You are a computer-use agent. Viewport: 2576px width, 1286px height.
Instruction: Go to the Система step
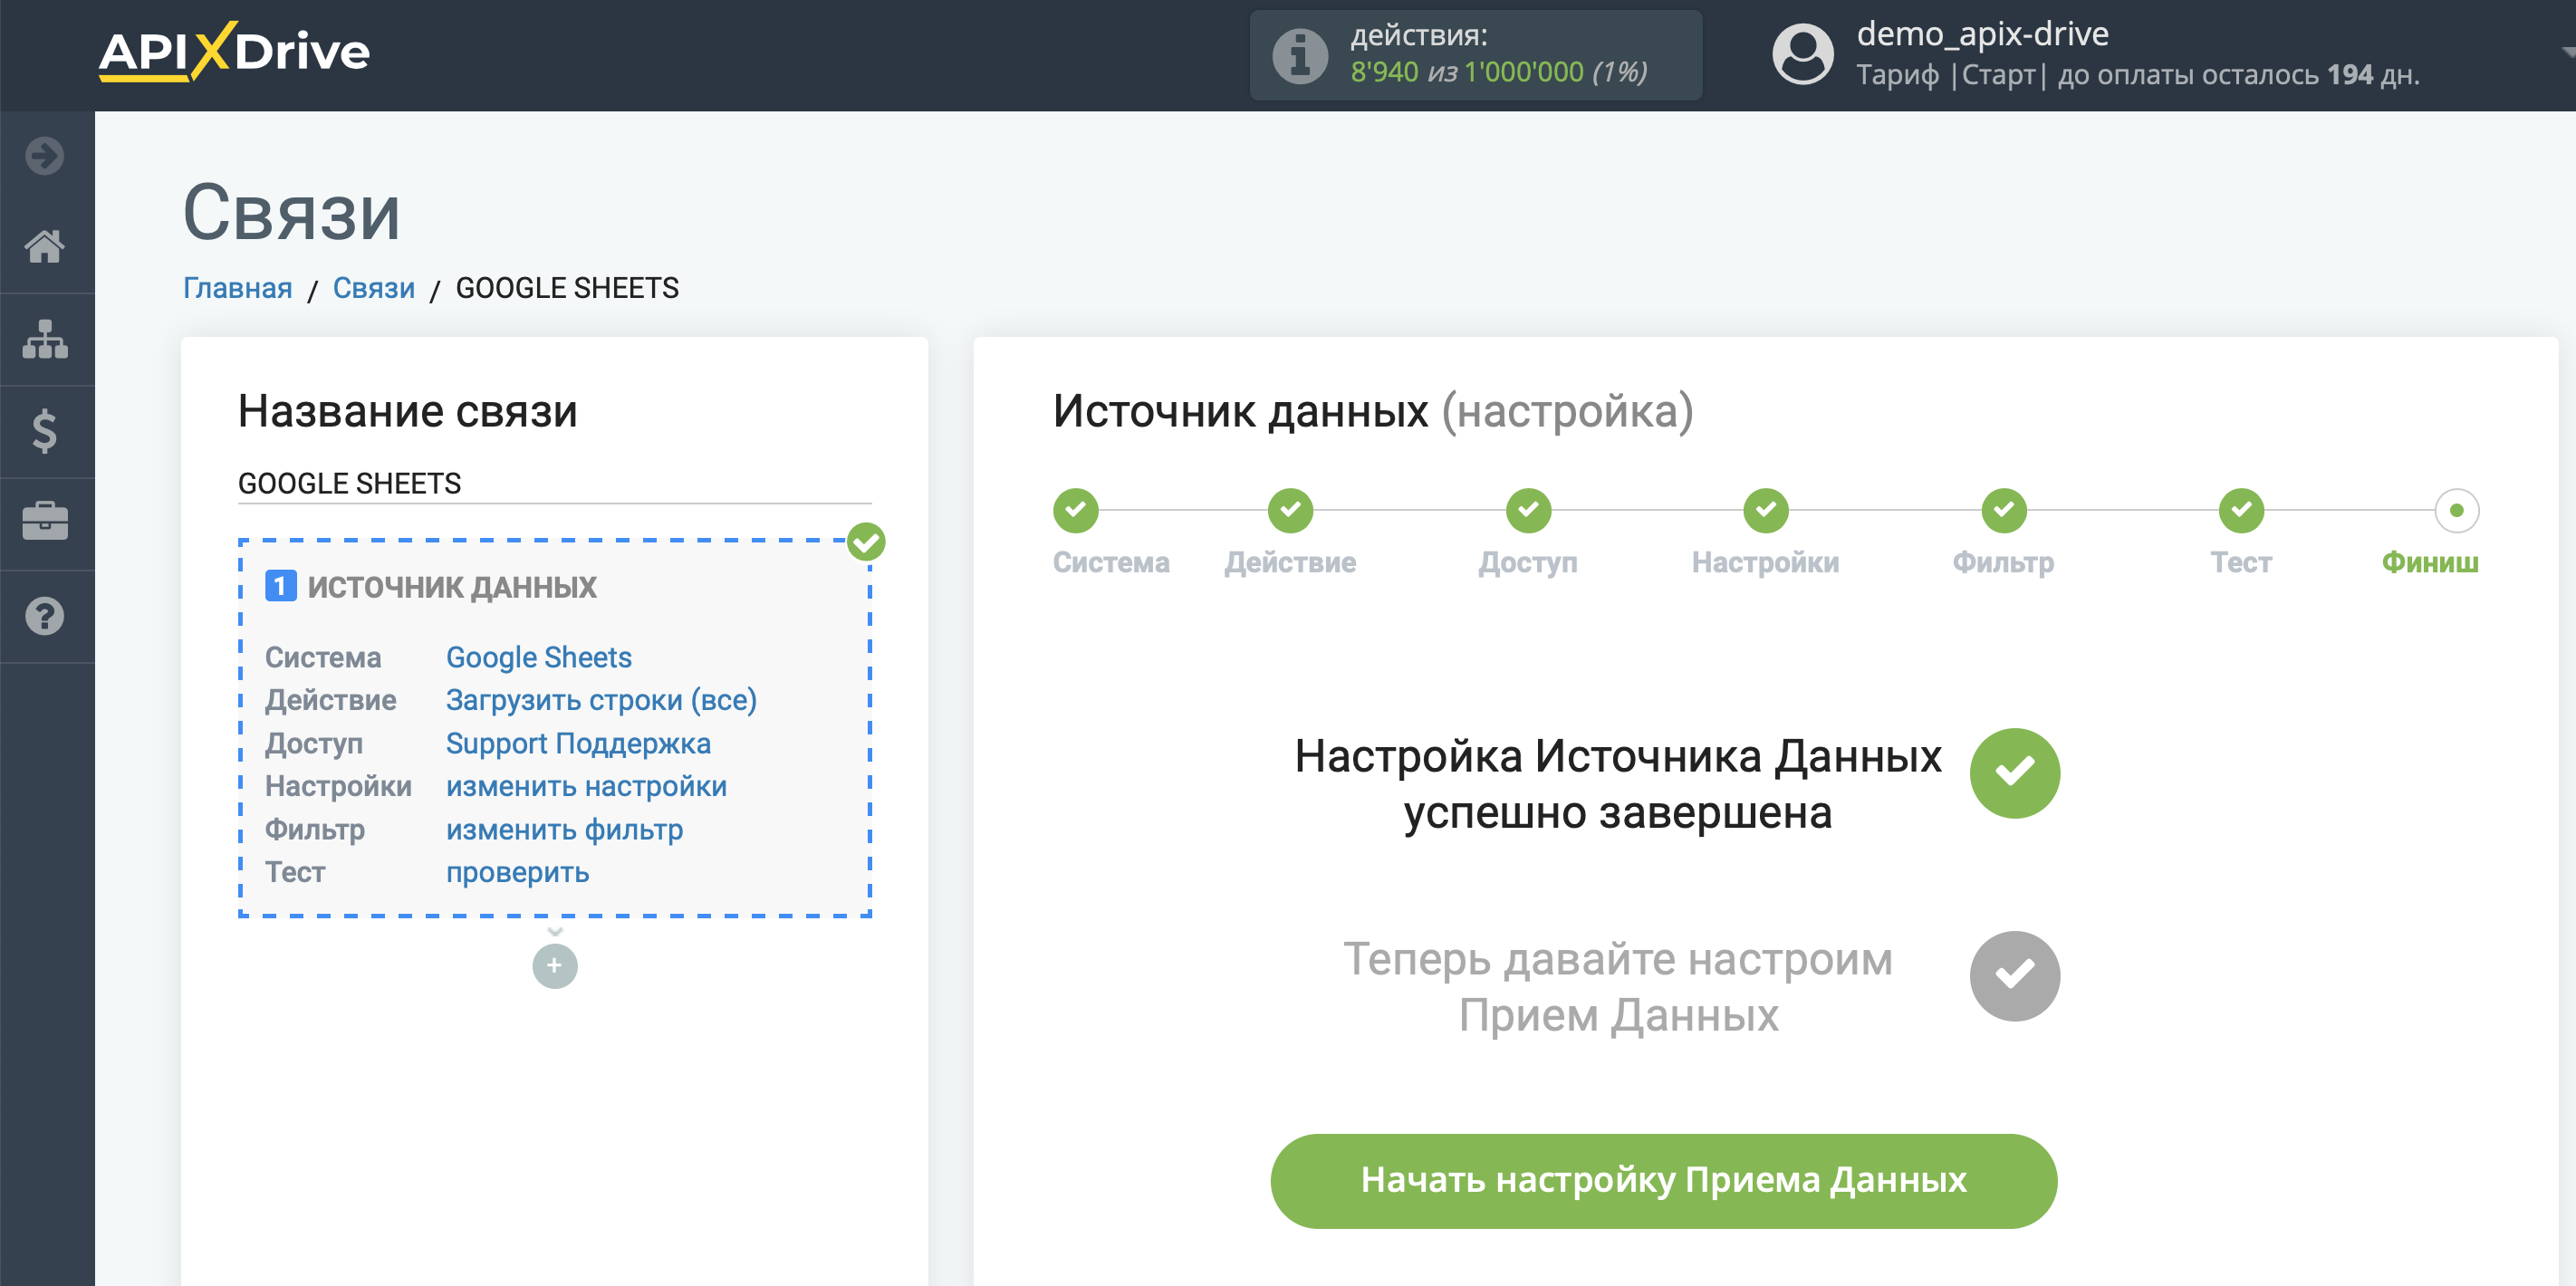1076,511
